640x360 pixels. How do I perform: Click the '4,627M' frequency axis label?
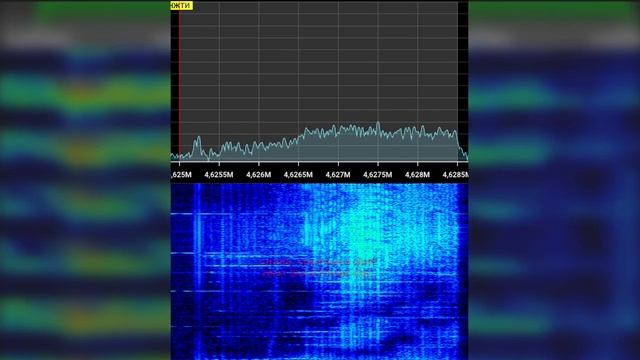pyautogui.click(x=338, y=175)
